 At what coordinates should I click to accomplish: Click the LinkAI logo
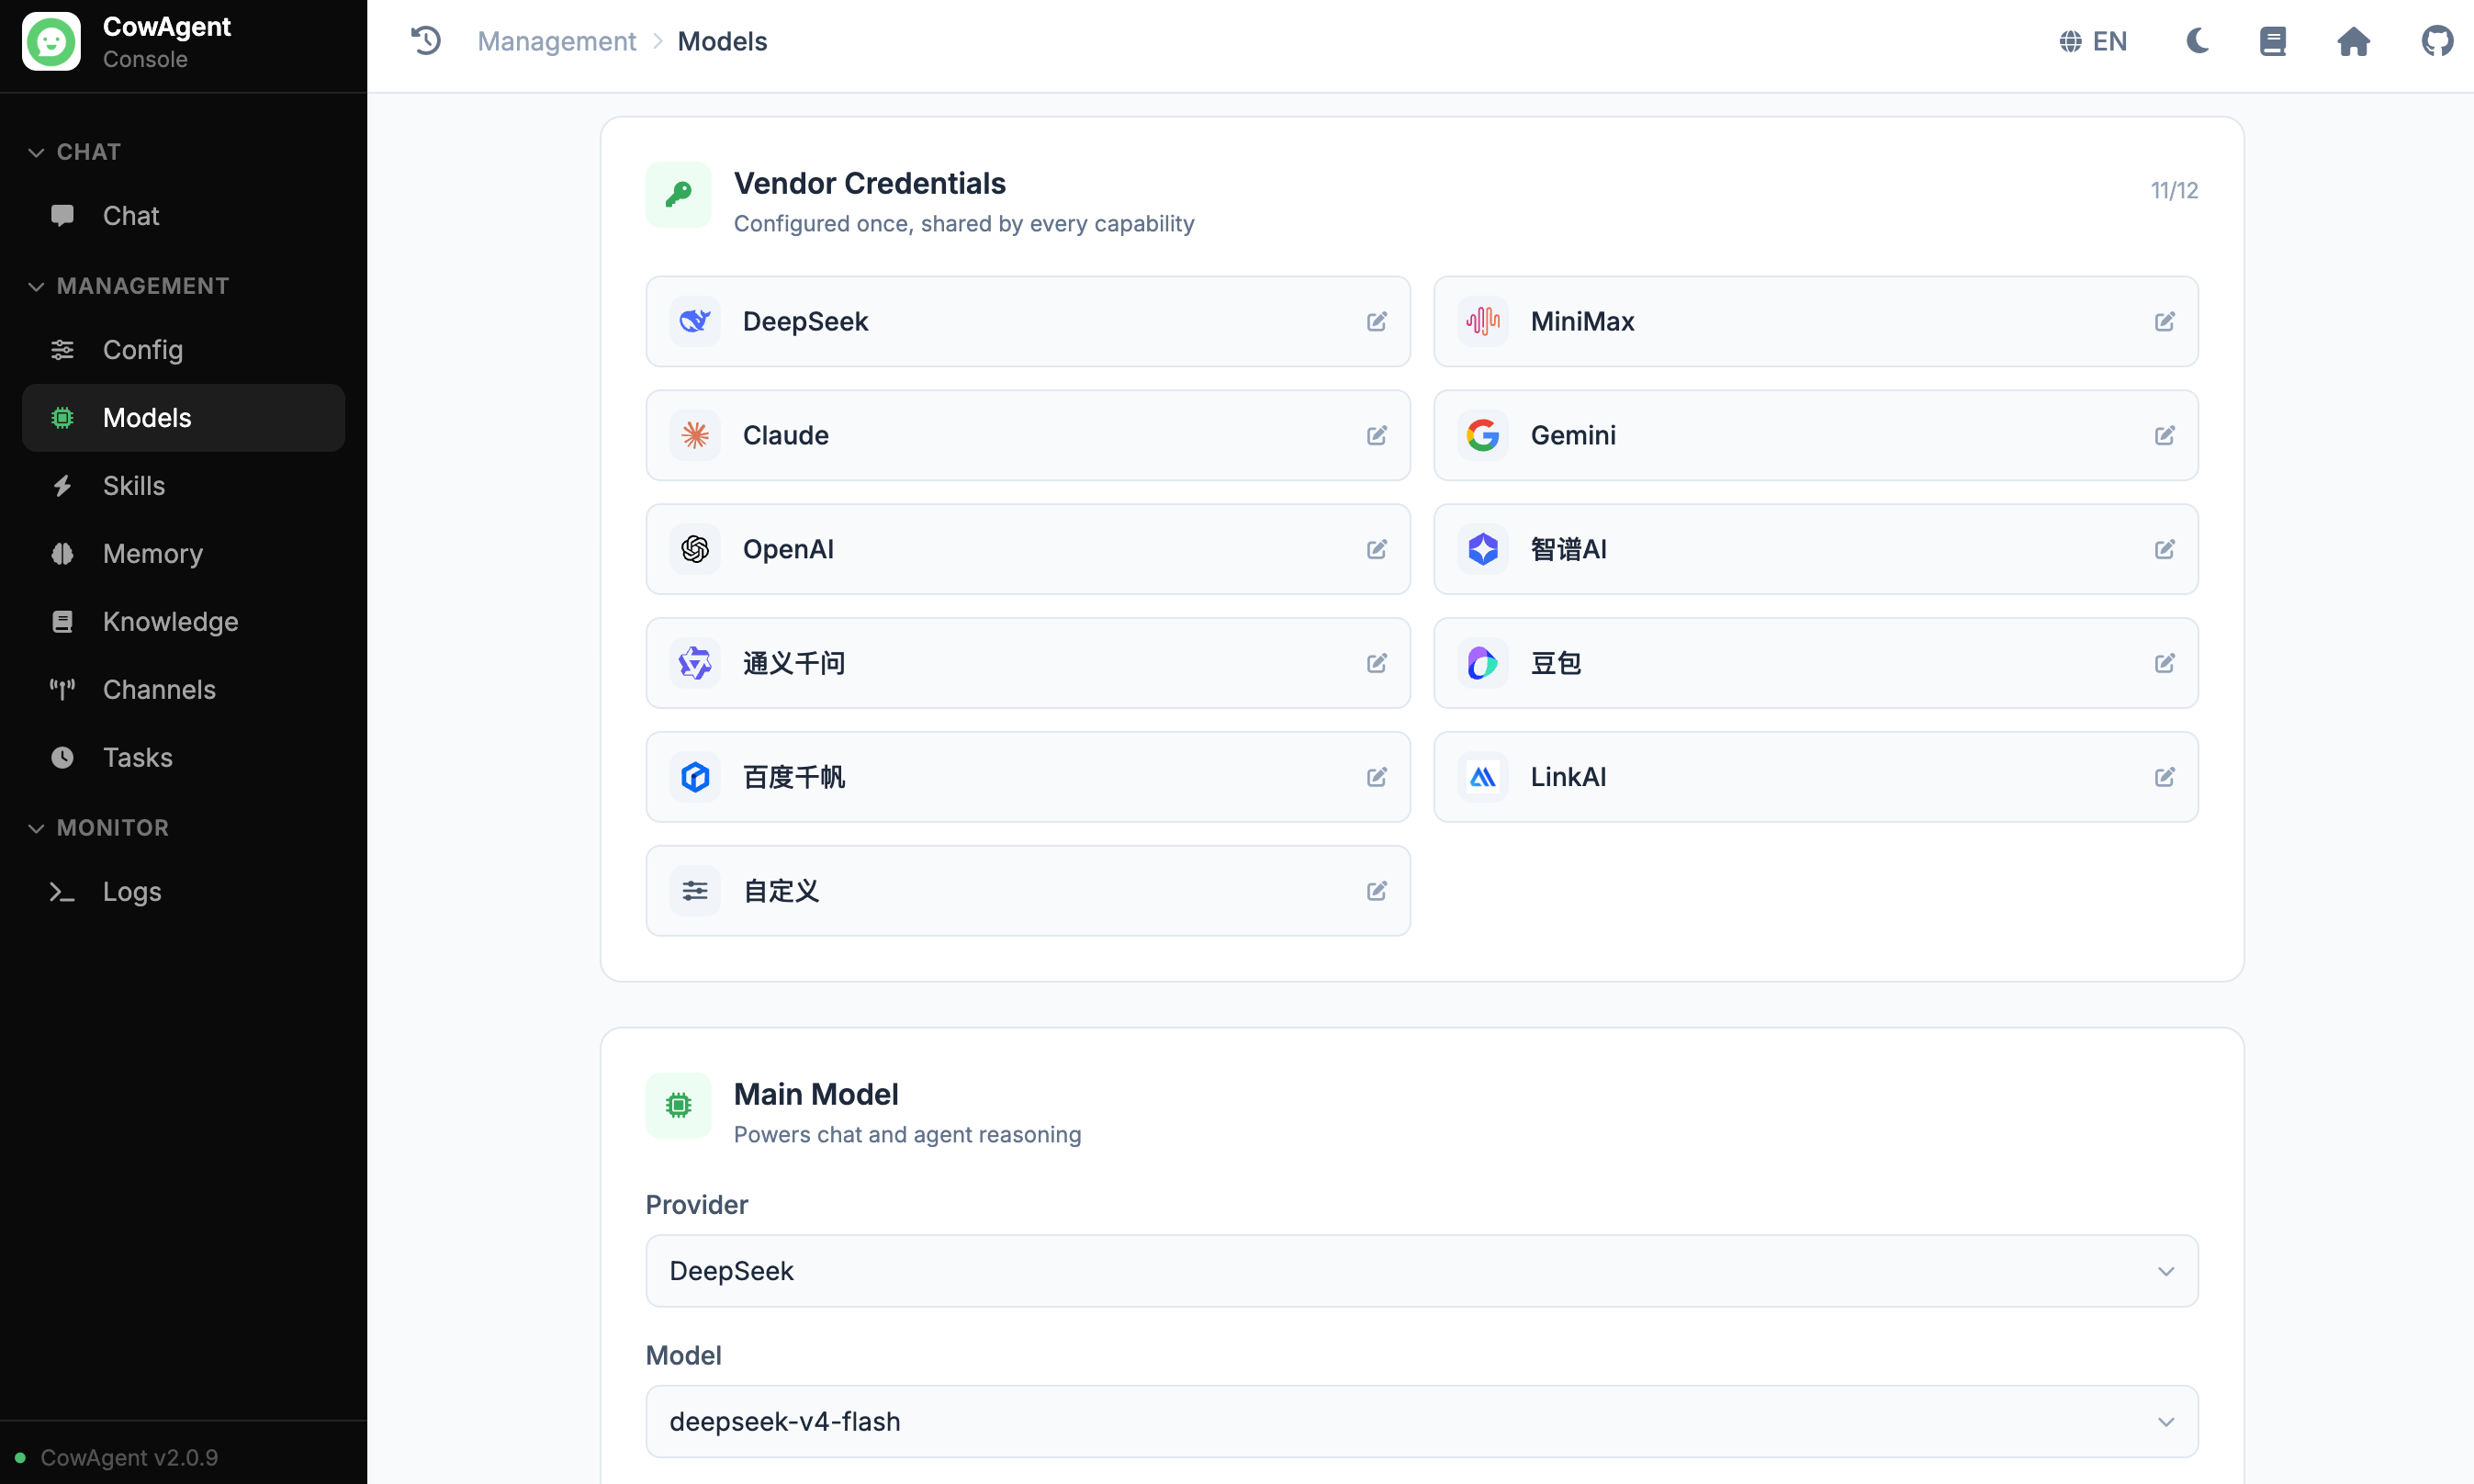click(1483, 777)
